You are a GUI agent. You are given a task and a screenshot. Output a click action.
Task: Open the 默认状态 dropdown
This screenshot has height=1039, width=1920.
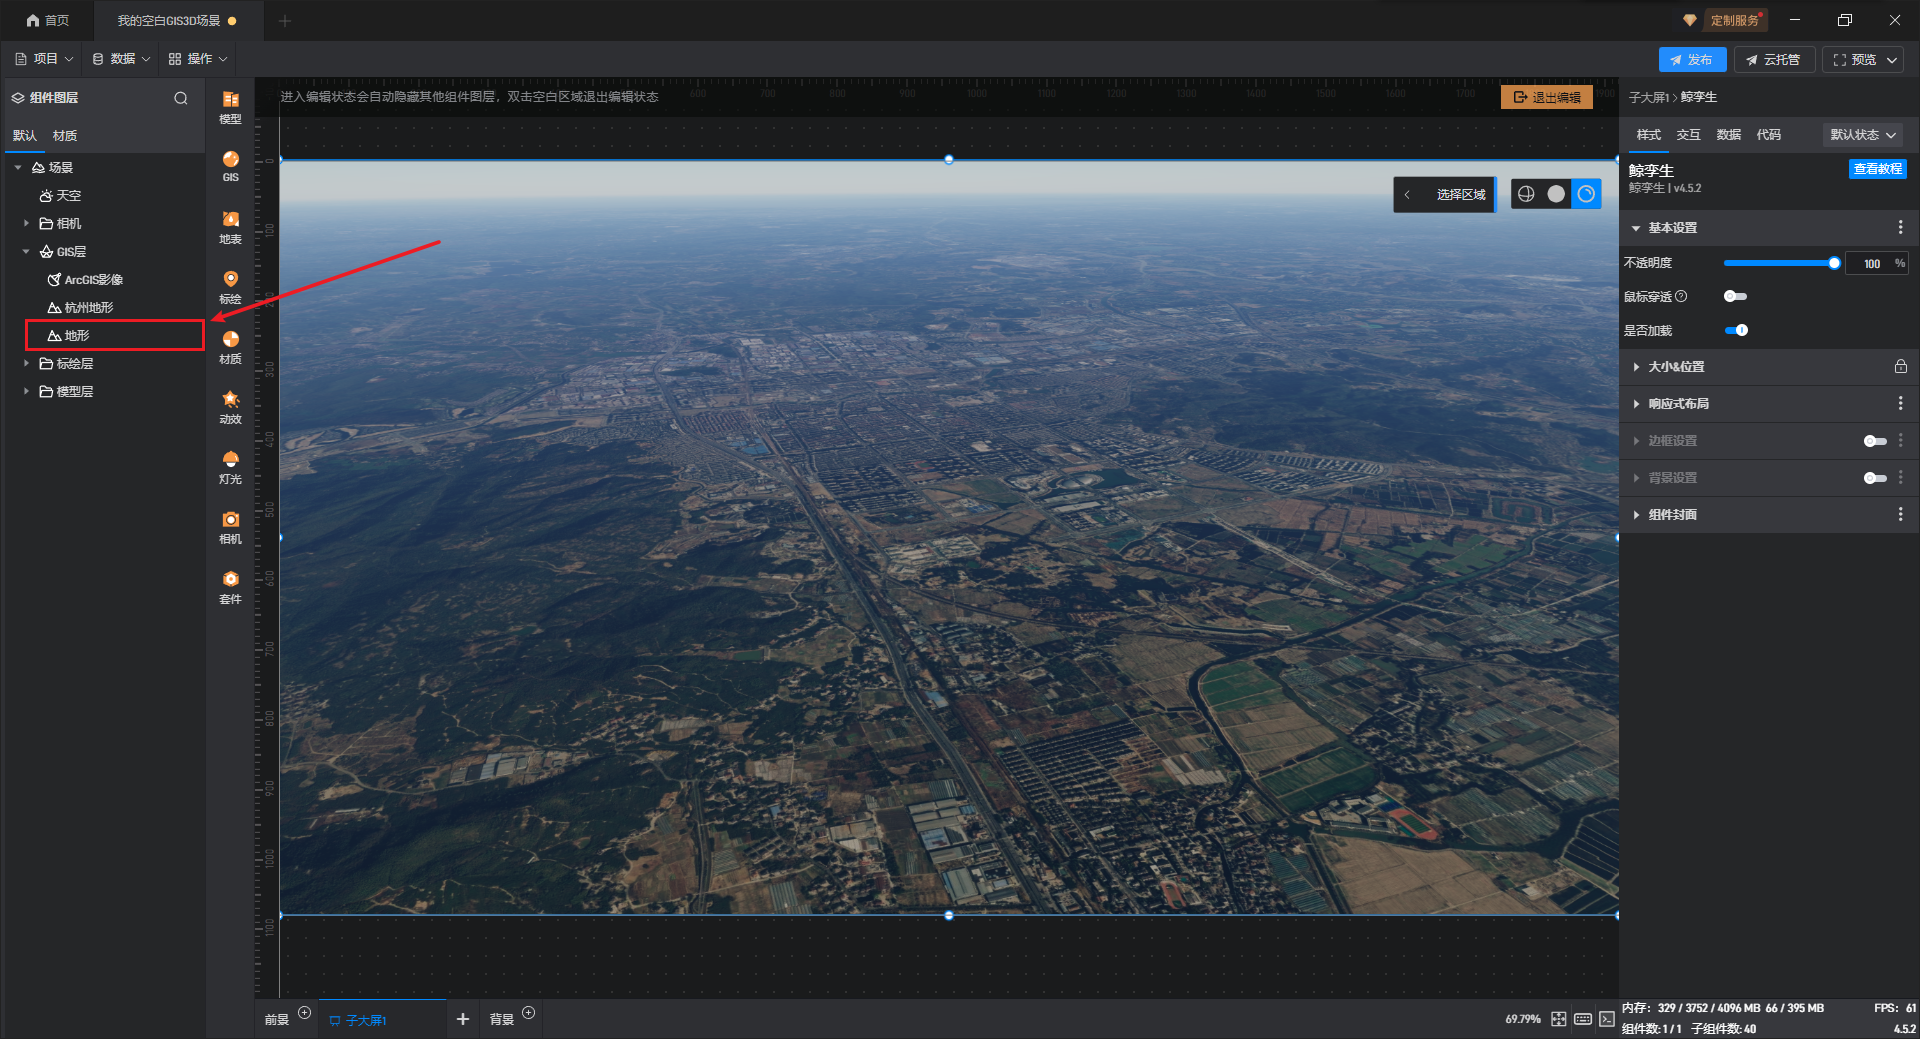(x=1862, y=135)
